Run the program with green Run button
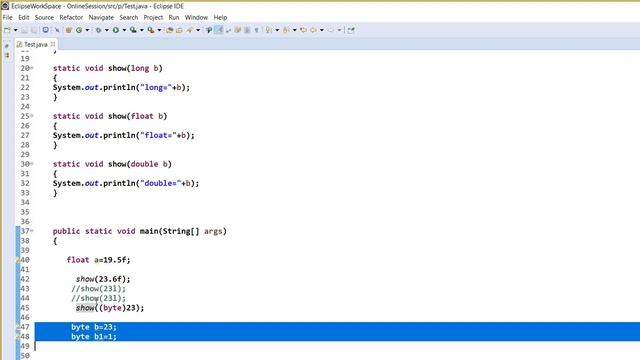640x360 pixels. click(x=116, y=30)
